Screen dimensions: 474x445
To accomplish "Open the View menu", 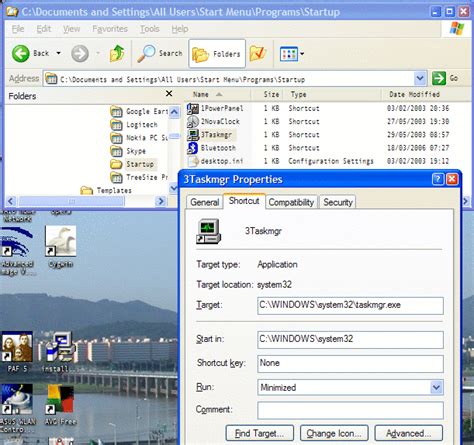I will (71, 29).
